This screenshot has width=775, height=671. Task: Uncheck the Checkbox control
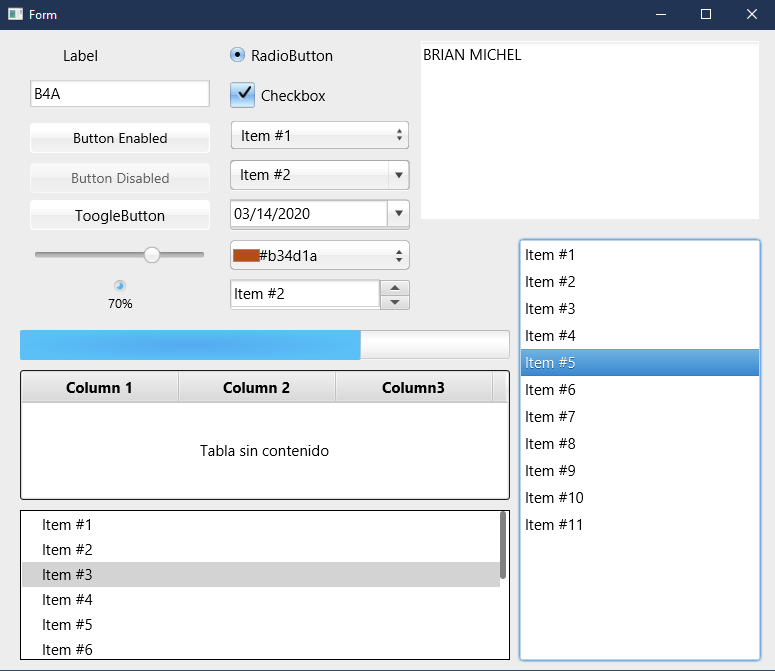tap(242, 95)
